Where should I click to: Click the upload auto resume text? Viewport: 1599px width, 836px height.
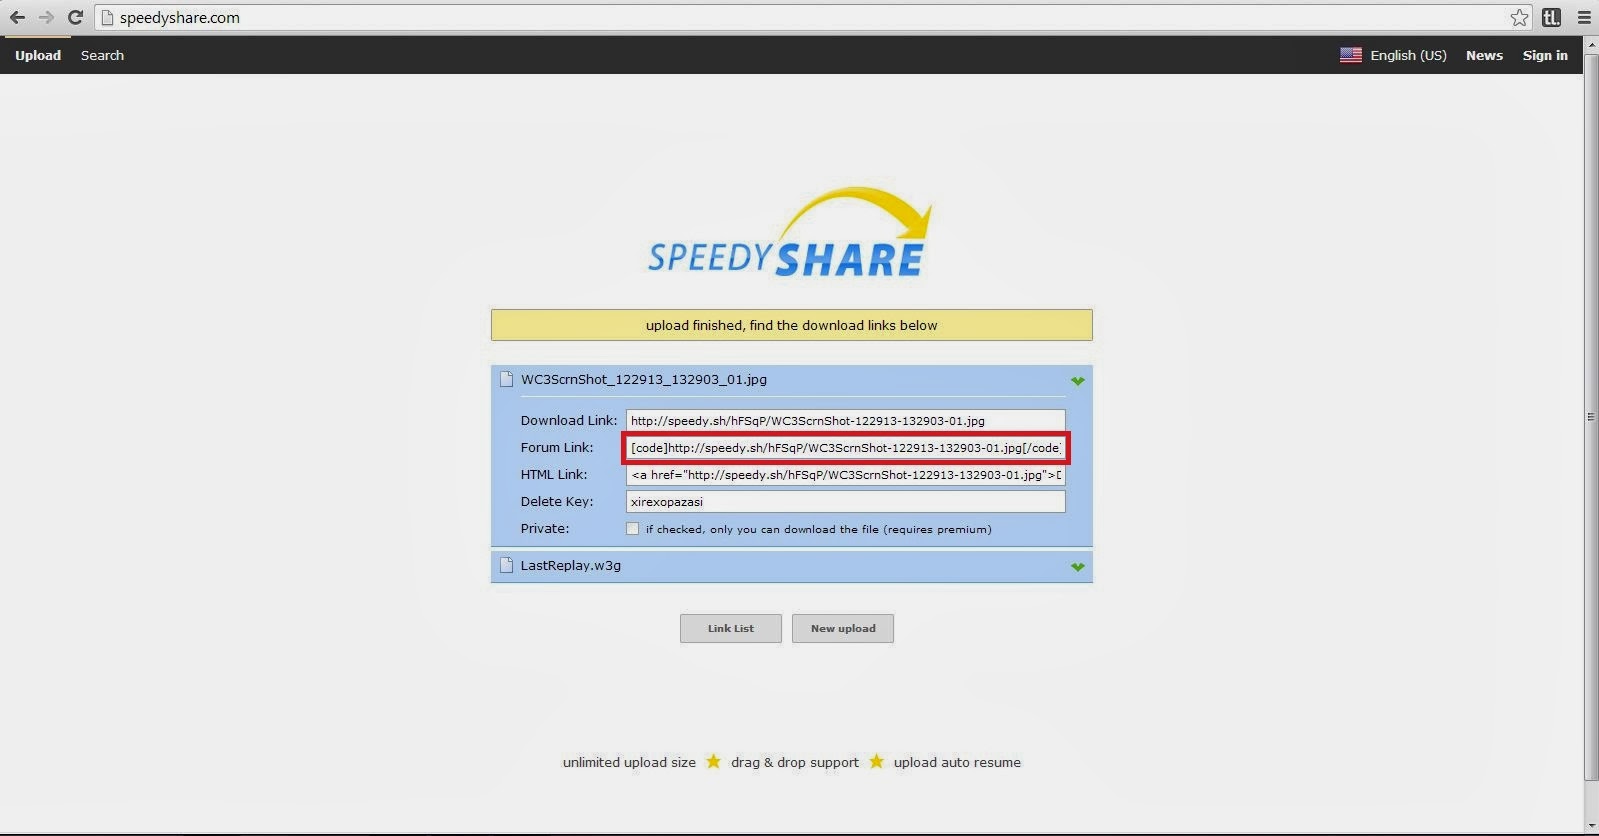tap(957, 762)
